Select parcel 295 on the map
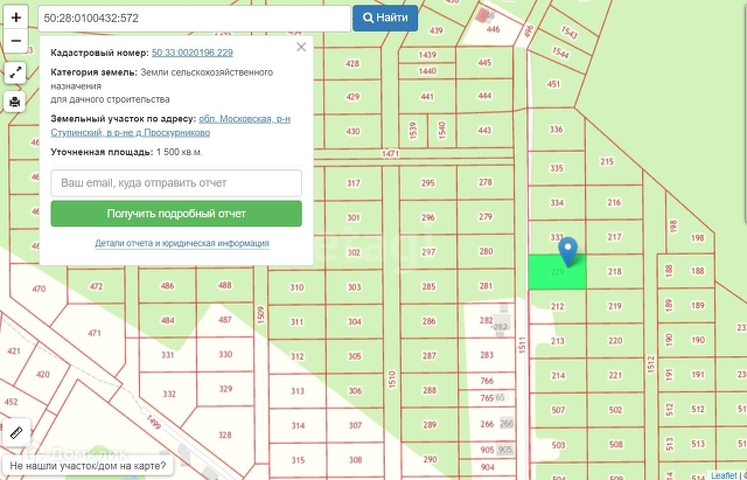The height and width of the screenshot is (480, 747). click(x=428, y=183)
